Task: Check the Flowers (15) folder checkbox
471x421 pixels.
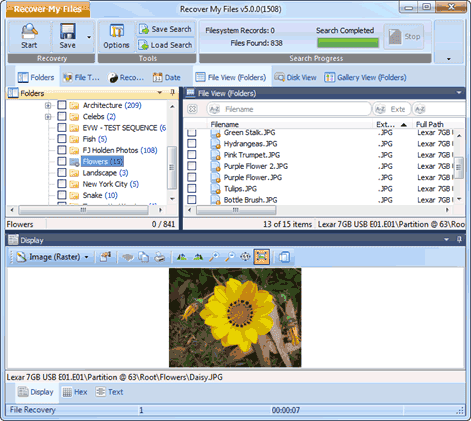Action: pos(62,161)
